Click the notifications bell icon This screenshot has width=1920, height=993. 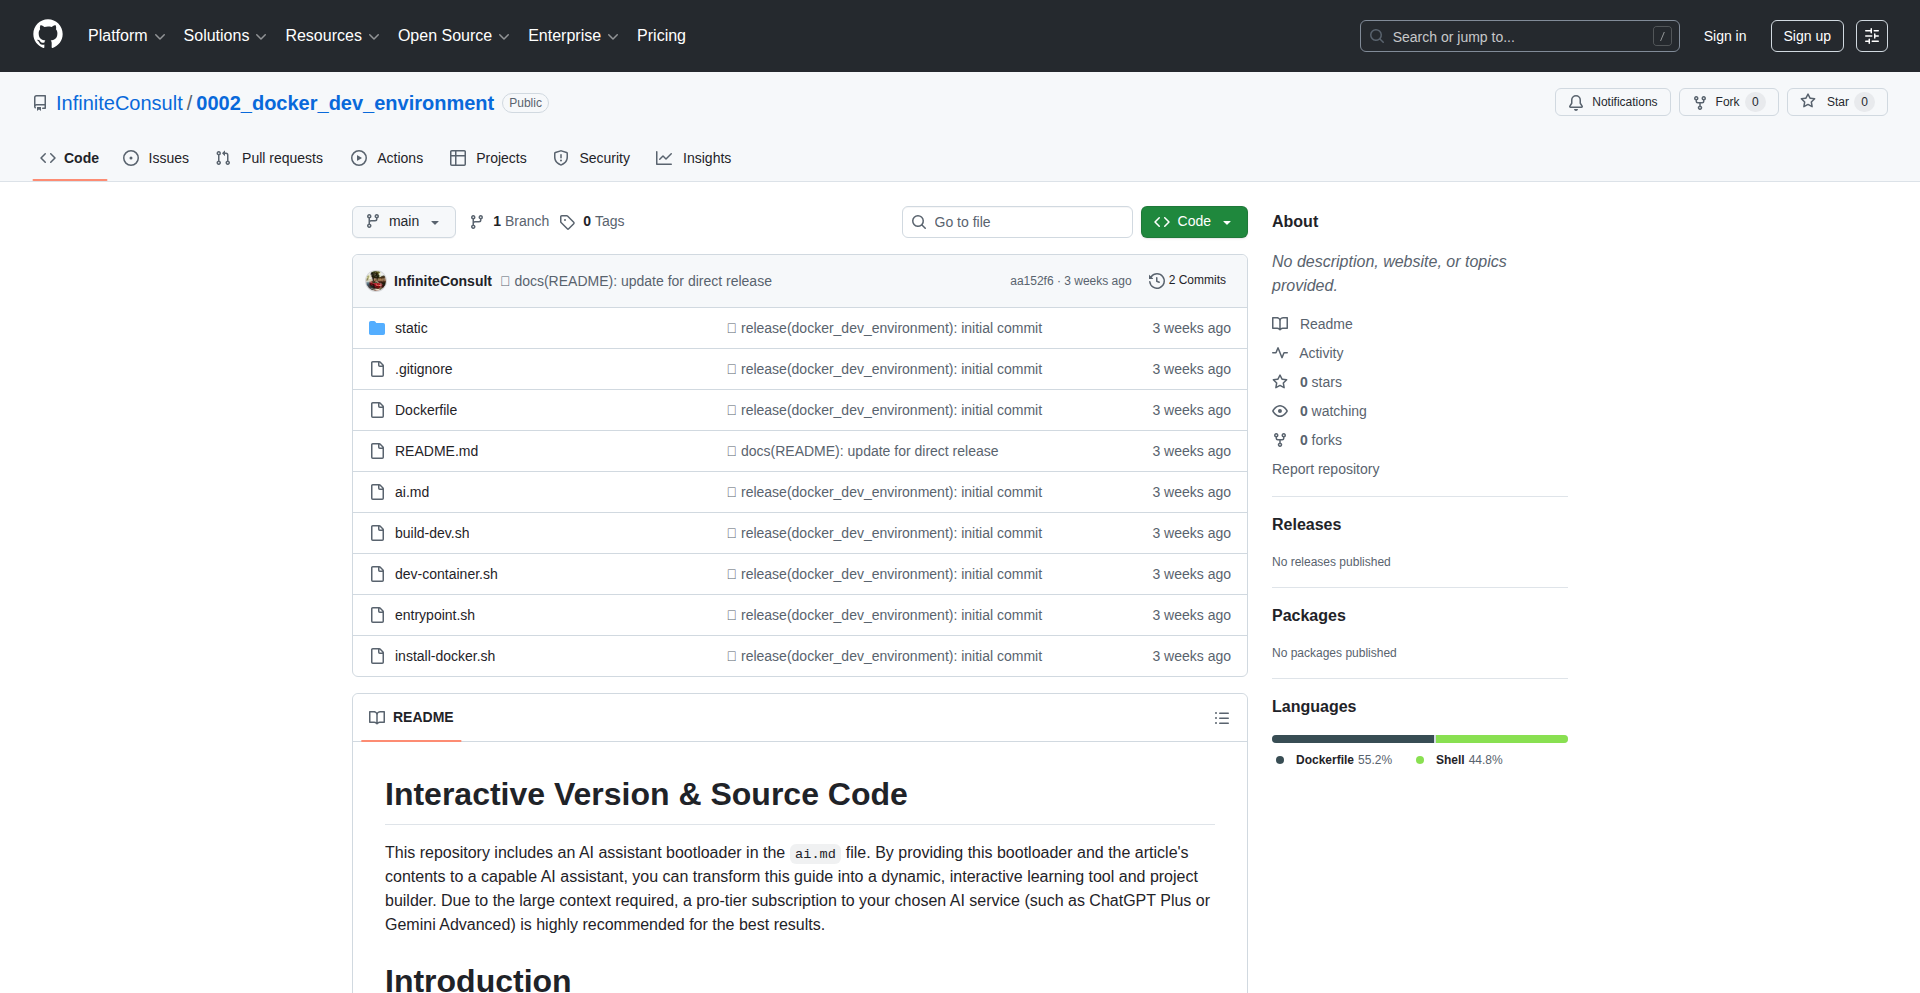tap(1575, 102)
